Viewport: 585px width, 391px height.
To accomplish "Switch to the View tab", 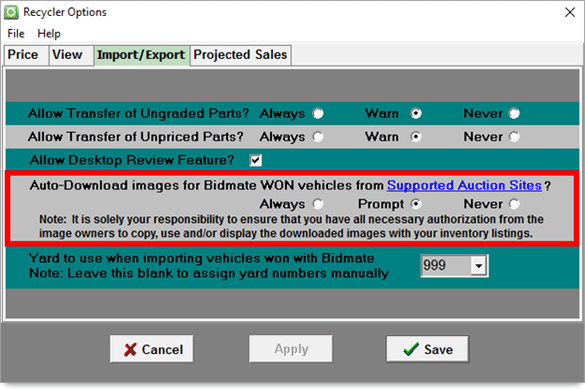I will (71, 55).
